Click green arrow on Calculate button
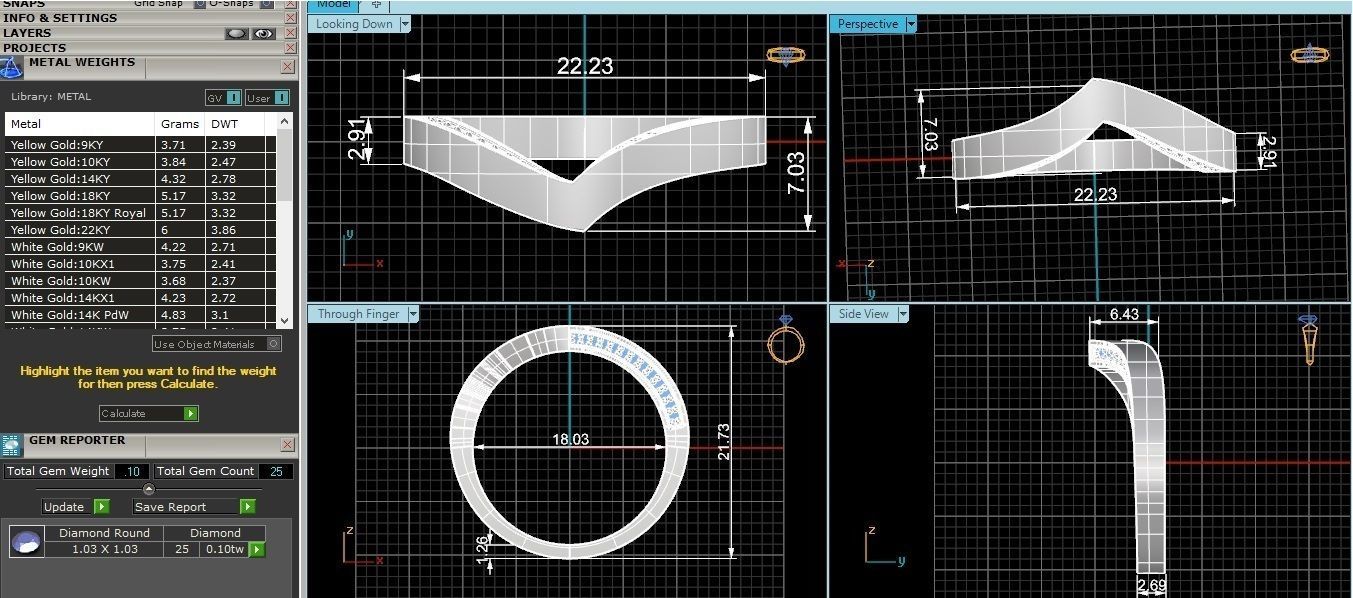The width and height of the screenshot is (1353, 598). click(190, 413)
